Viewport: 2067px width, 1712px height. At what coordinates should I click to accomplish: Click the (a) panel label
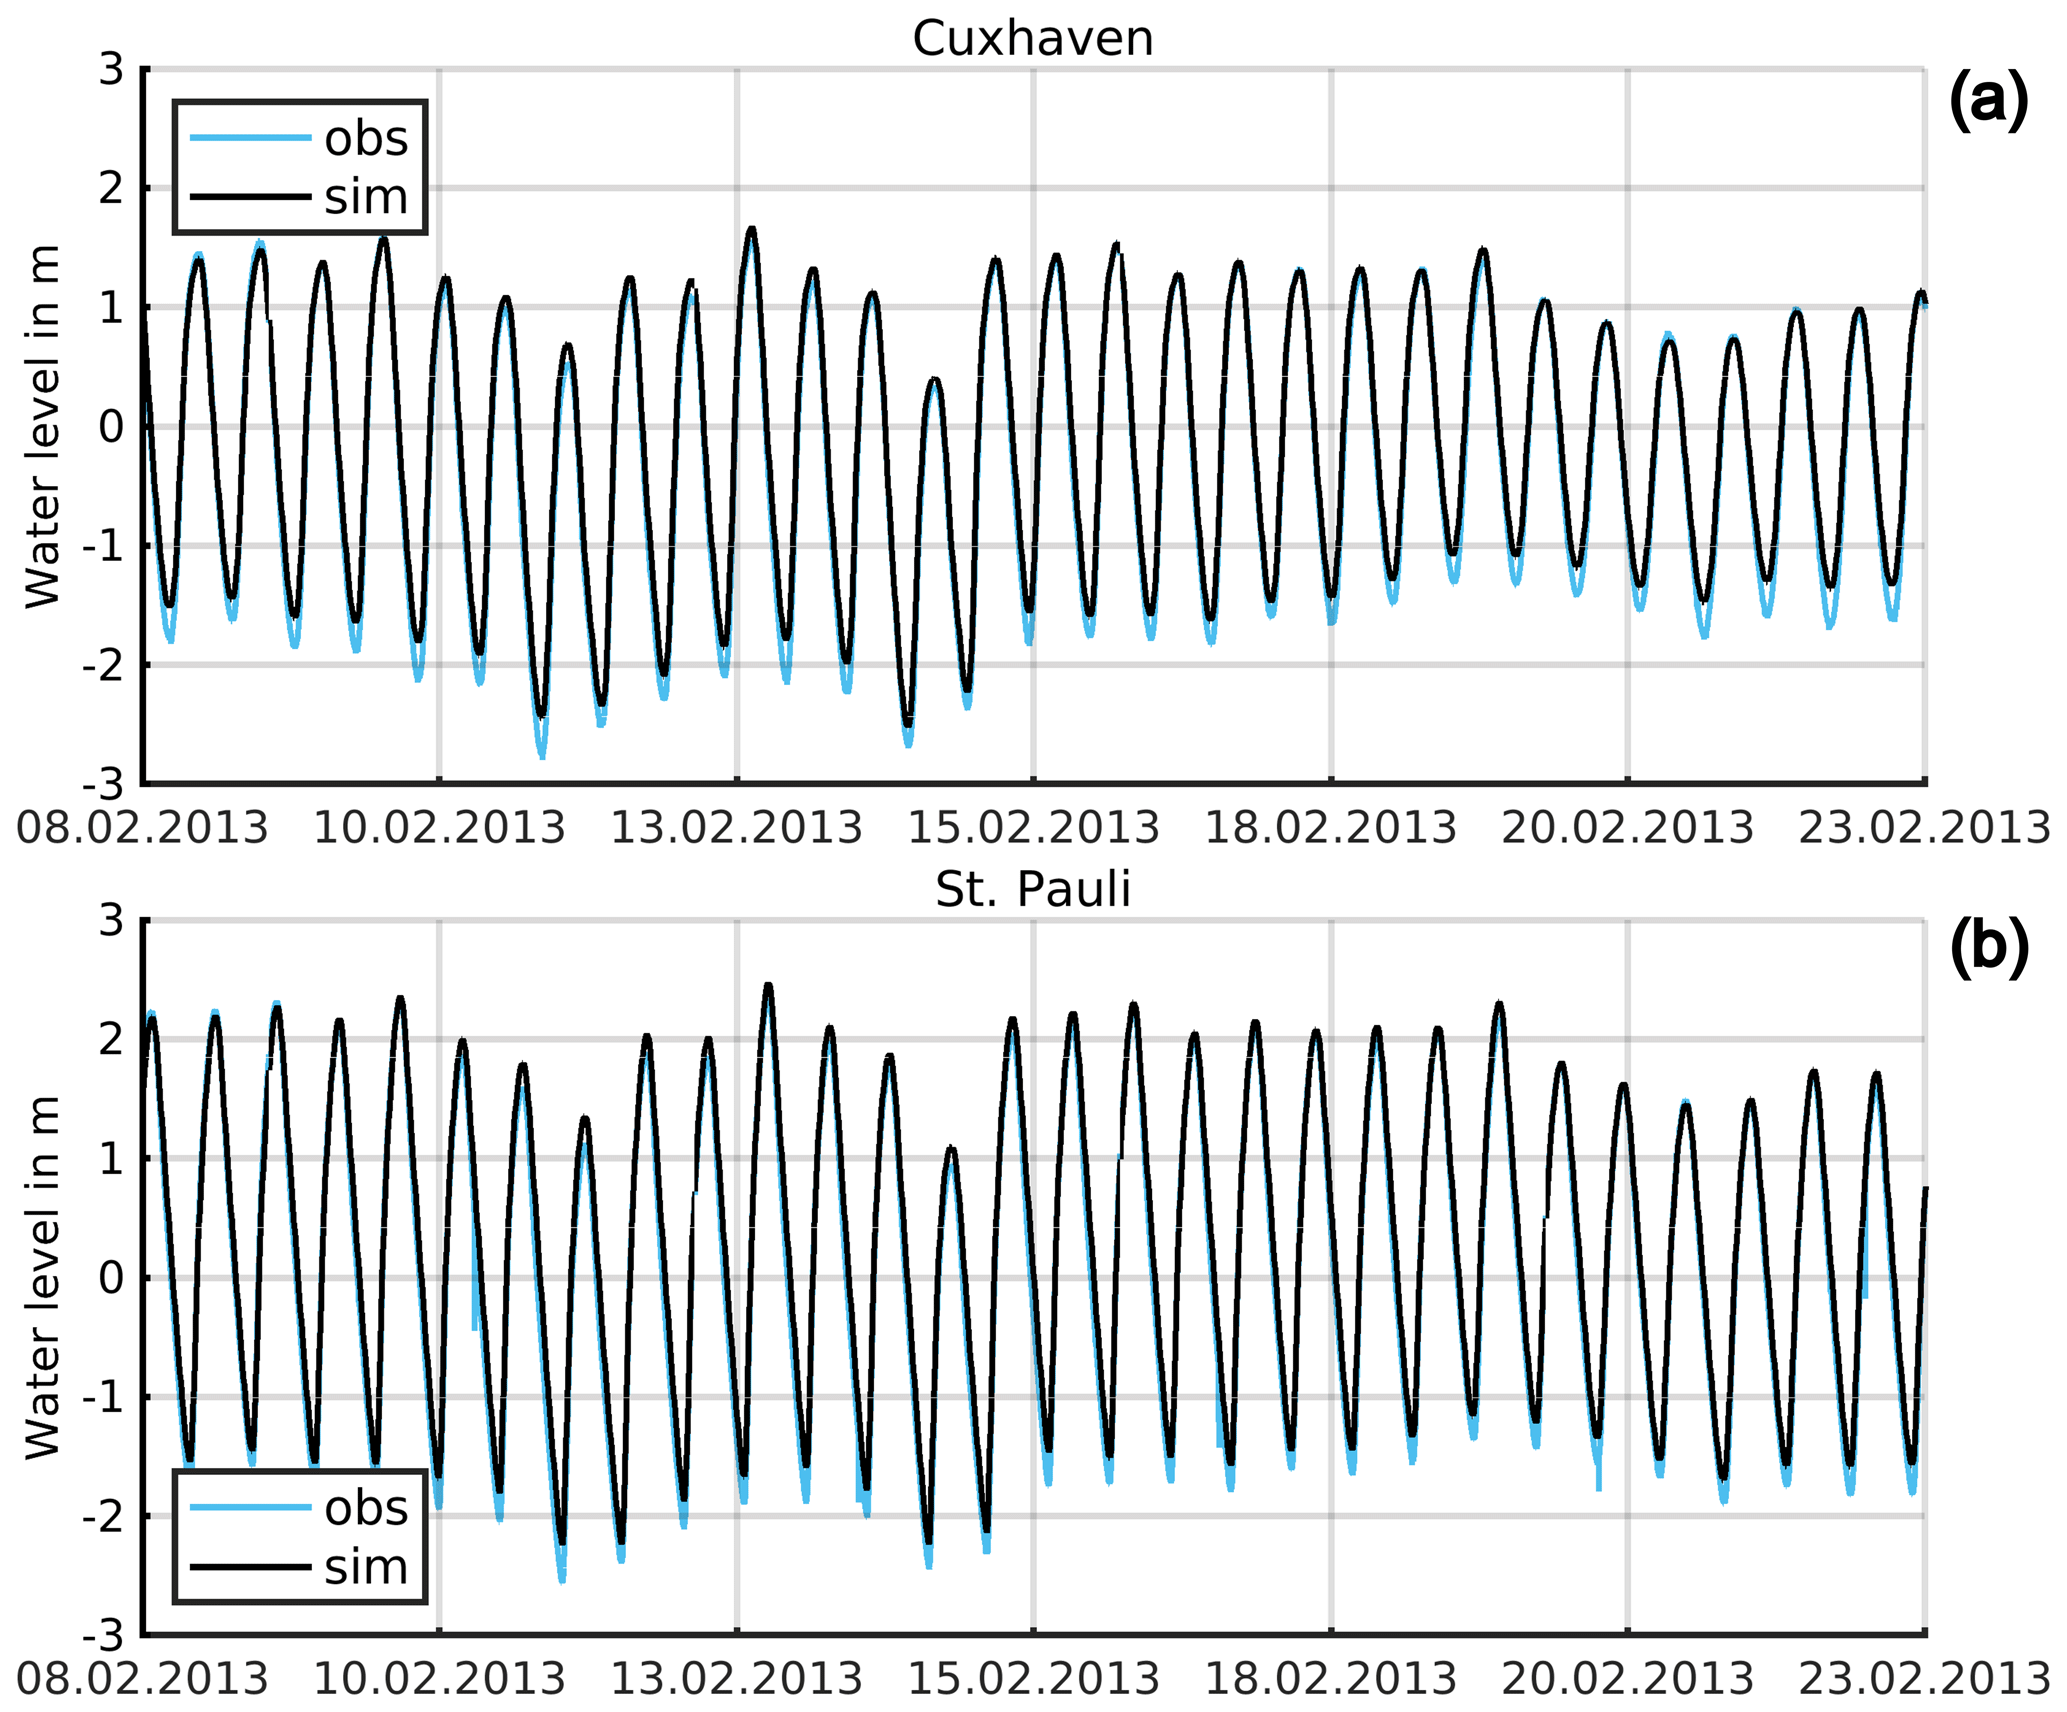[x=1988, y=100]
